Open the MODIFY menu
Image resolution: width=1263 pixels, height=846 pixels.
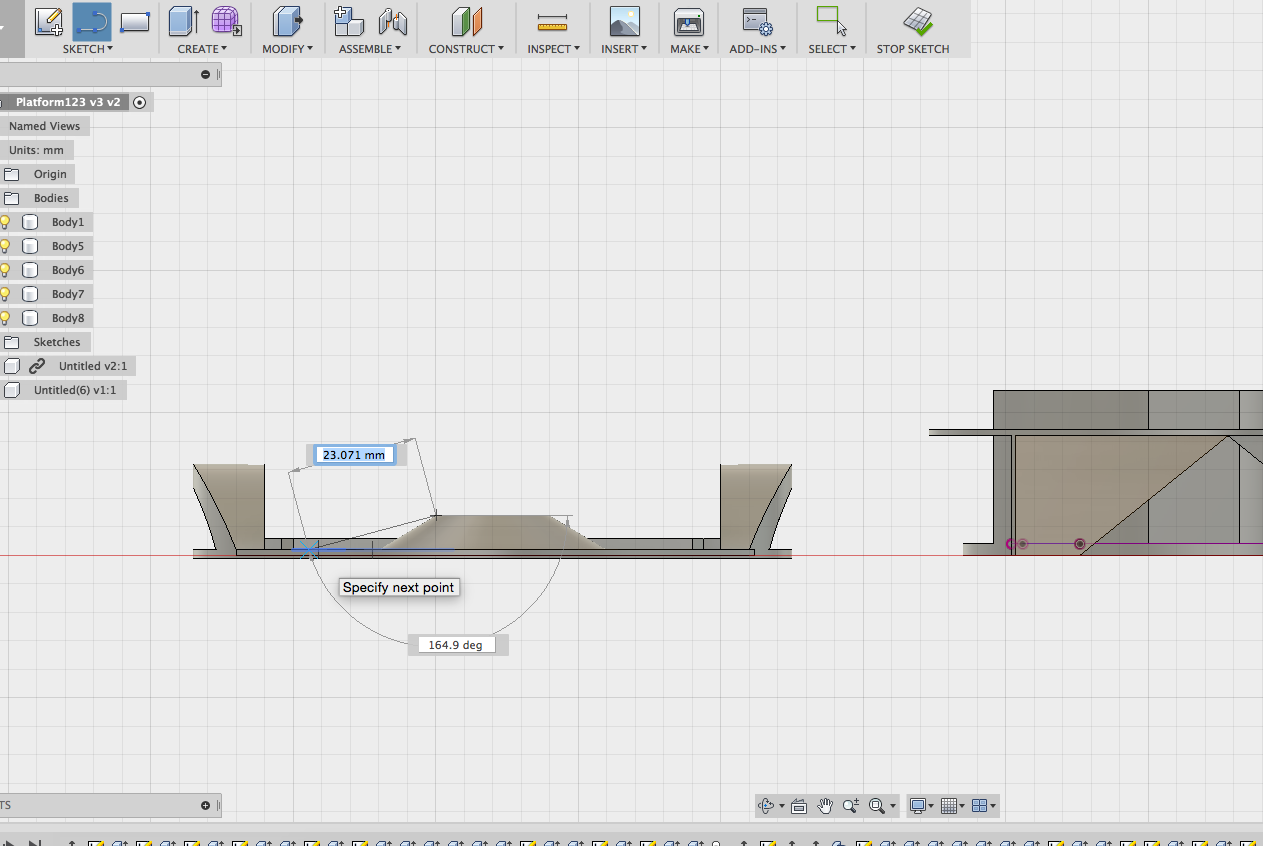click(287, 49)
